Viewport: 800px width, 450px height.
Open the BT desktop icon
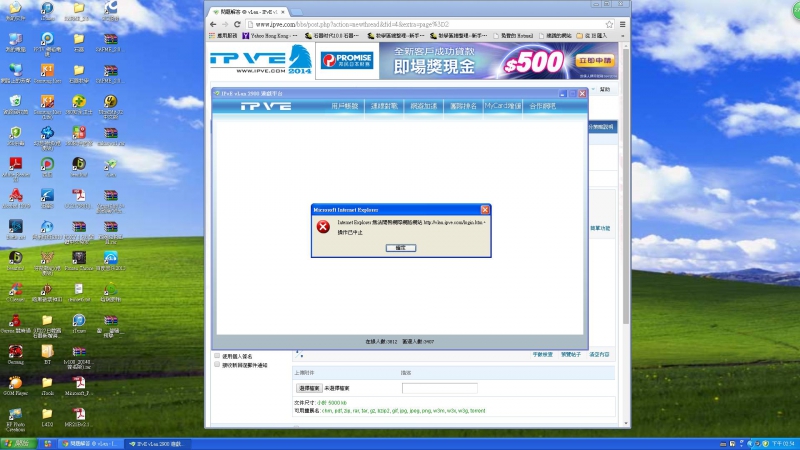point(47,355)
